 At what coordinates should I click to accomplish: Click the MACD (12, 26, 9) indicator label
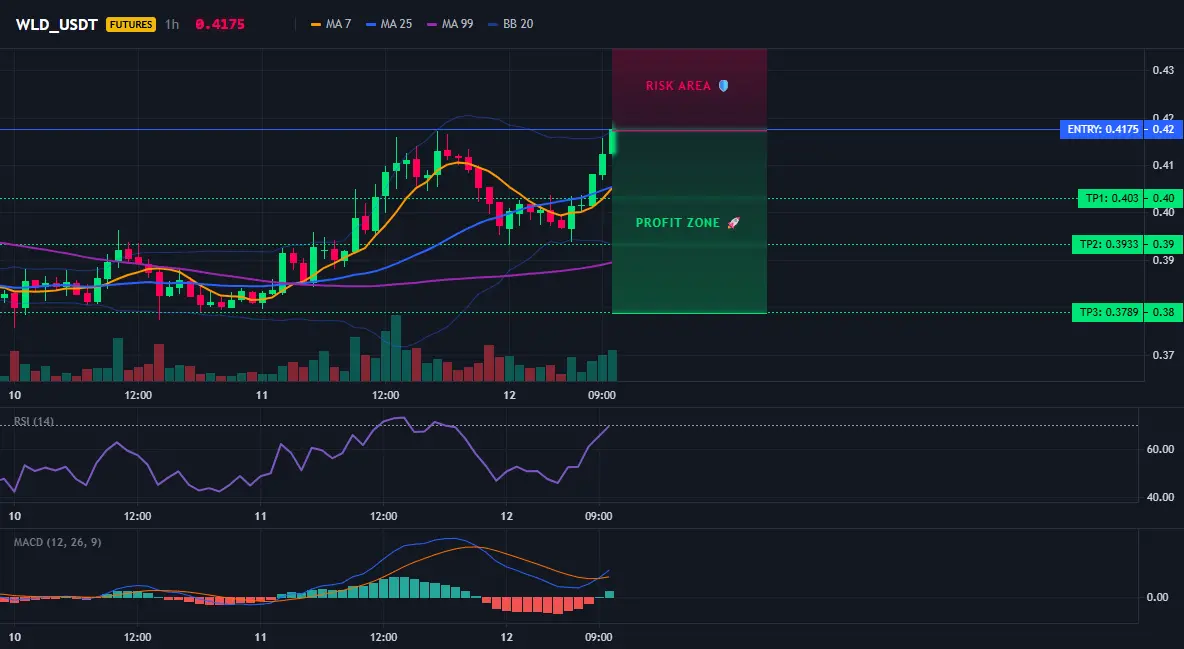pos(57,542)
